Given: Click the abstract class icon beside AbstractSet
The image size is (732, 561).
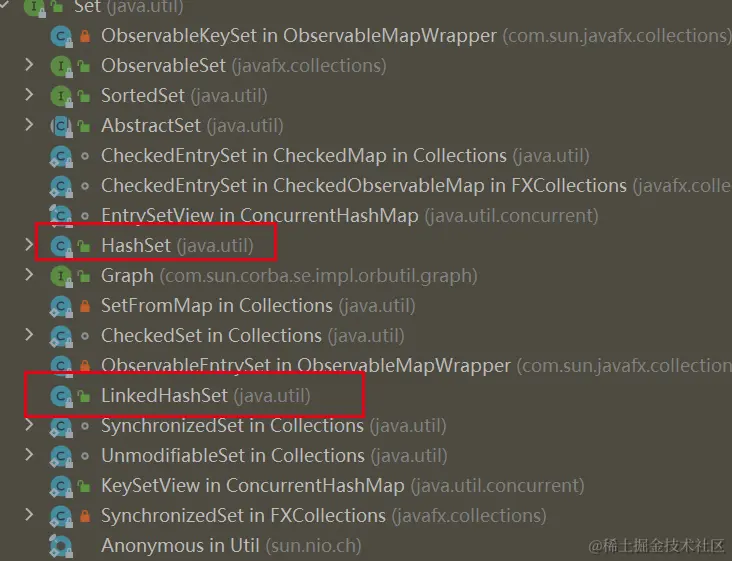Looking at the screenshot, I should point(61,126).
